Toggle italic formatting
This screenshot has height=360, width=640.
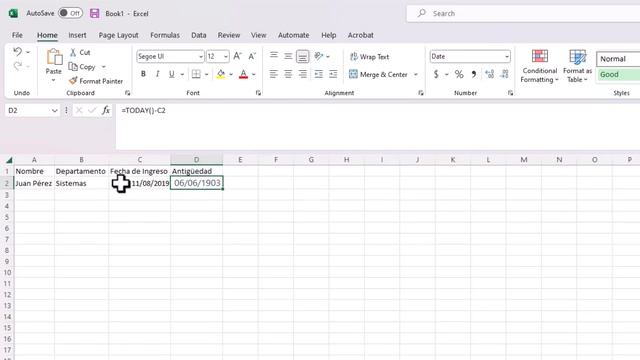158,74
